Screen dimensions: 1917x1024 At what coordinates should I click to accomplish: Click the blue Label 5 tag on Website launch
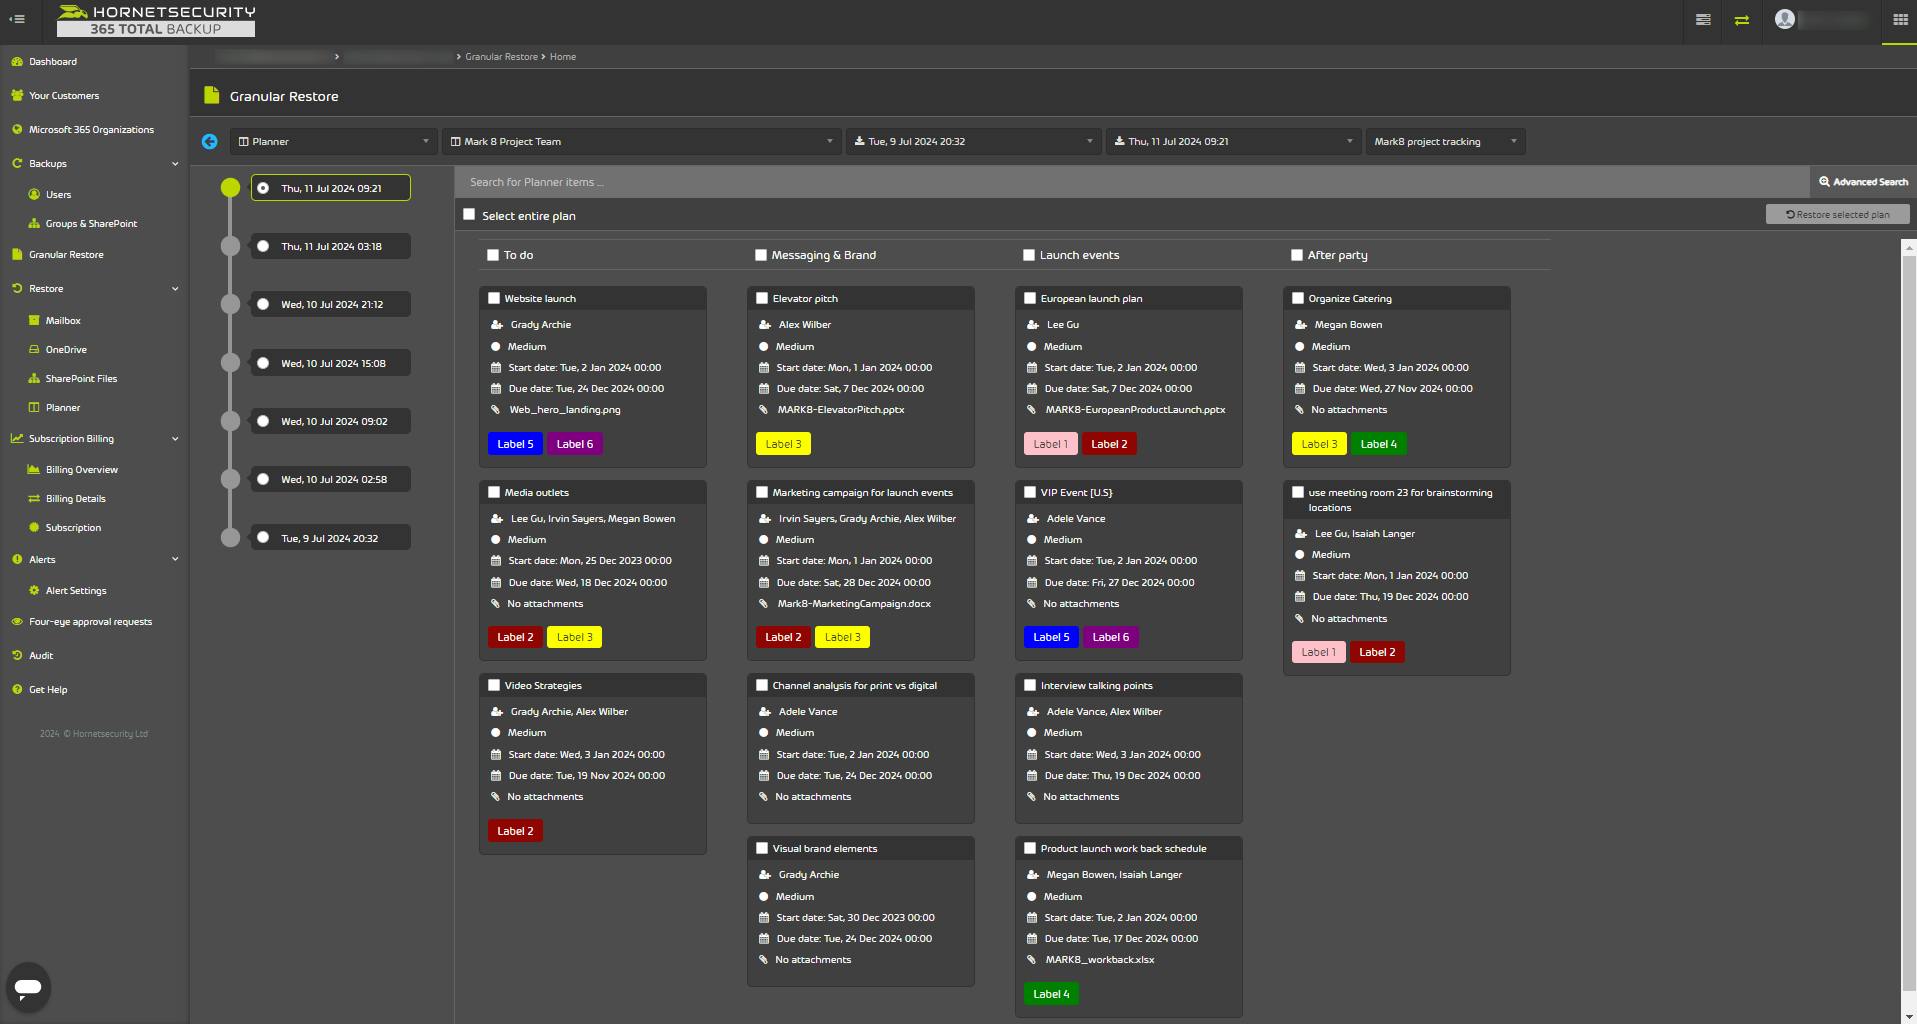[x=515, y=444]
